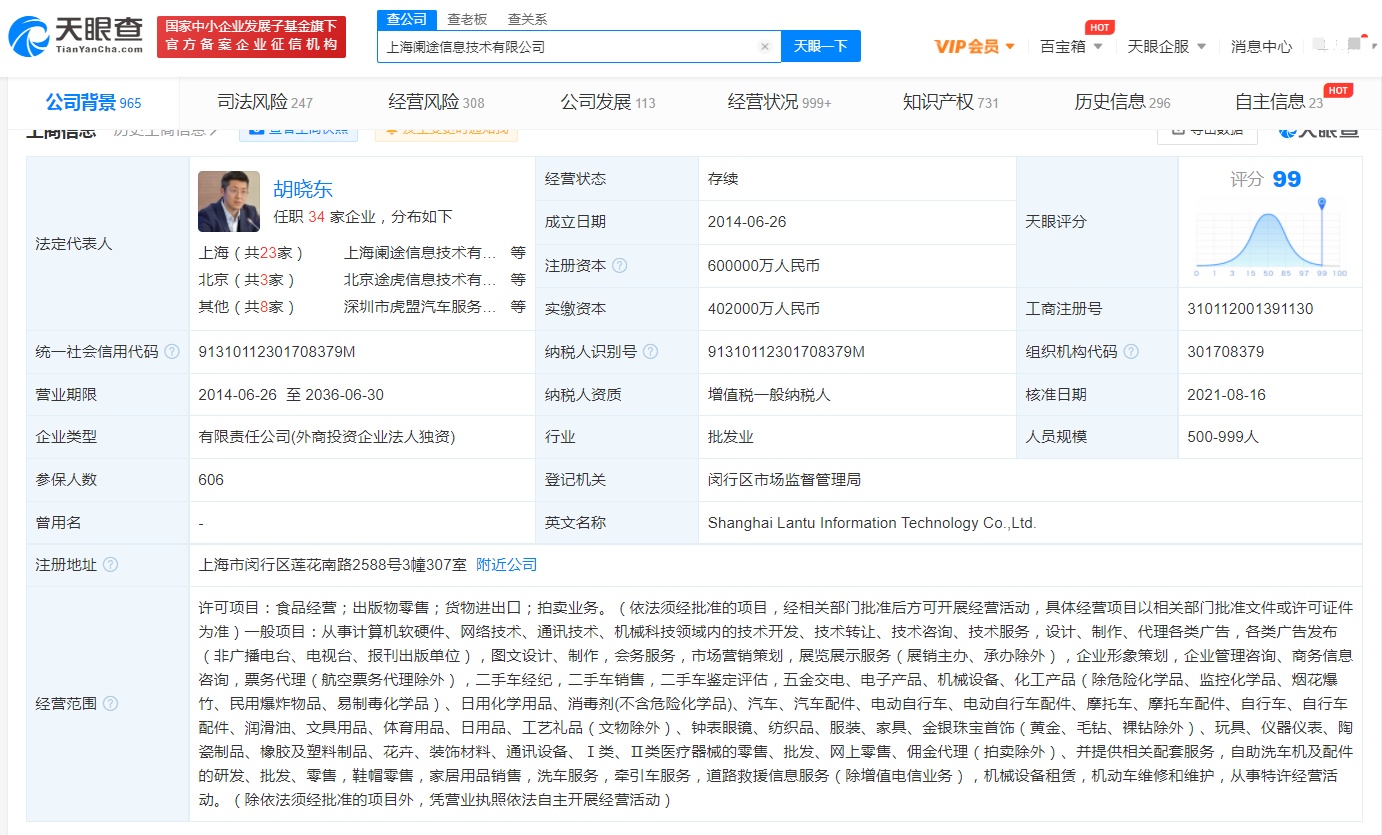Open help icon next to 注册资本
Viewport: 1382px width, 835px height.
pos(620,266)
